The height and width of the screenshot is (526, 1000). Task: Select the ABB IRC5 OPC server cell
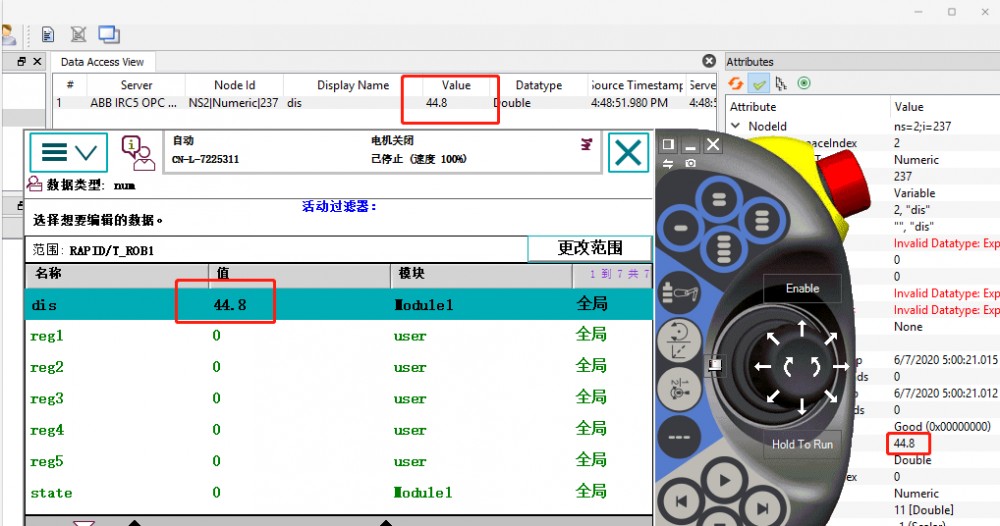click(x=133, y=103)
